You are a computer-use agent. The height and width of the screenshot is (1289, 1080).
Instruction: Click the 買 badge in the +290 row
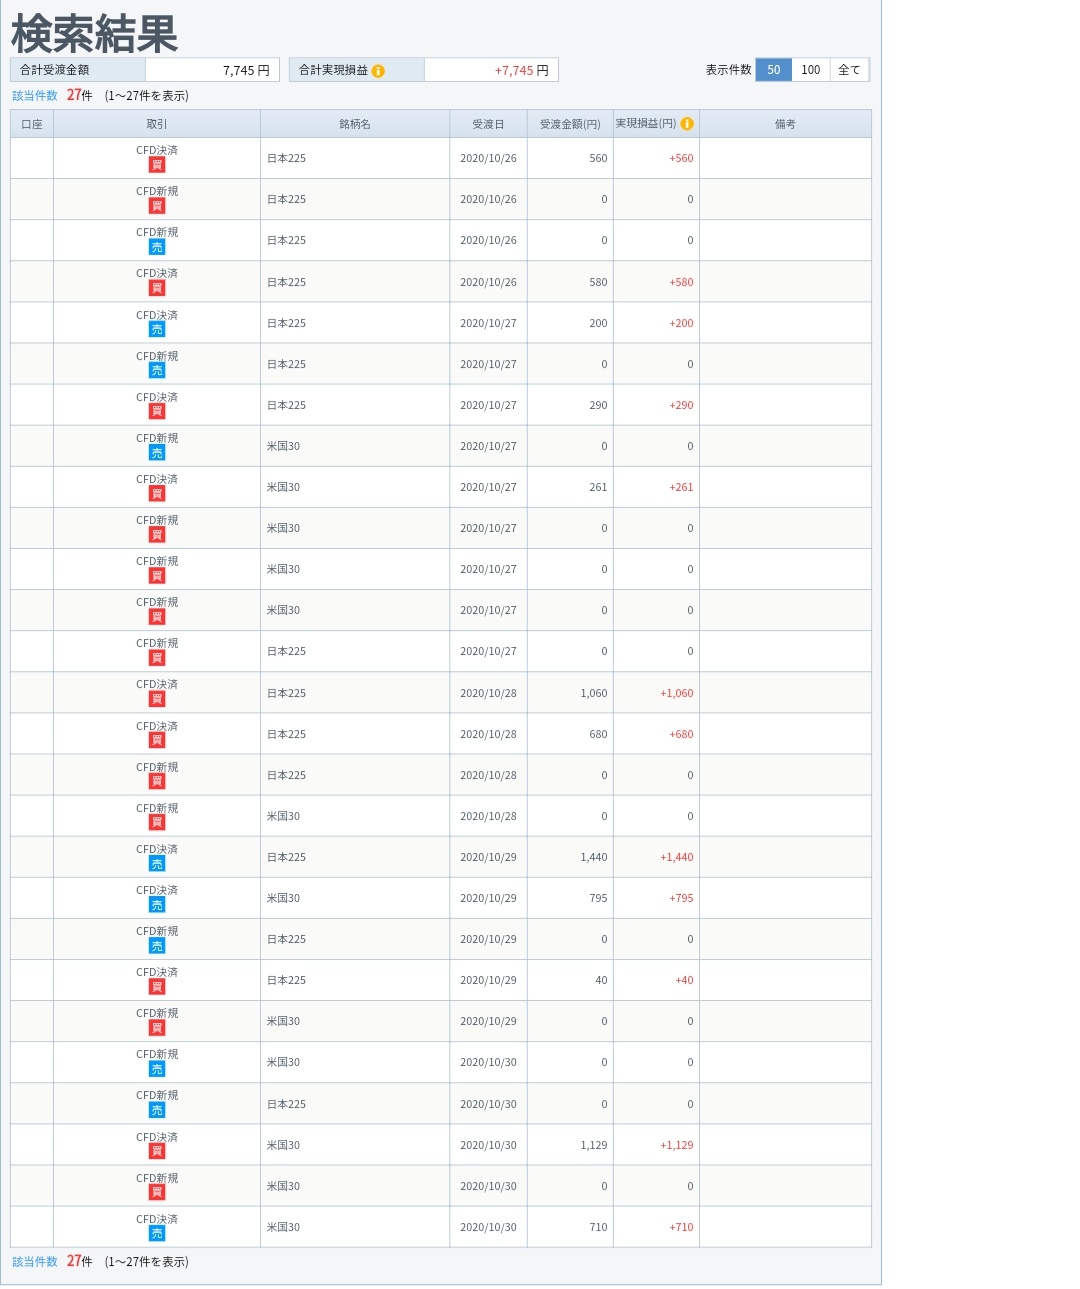pos(157,412)
